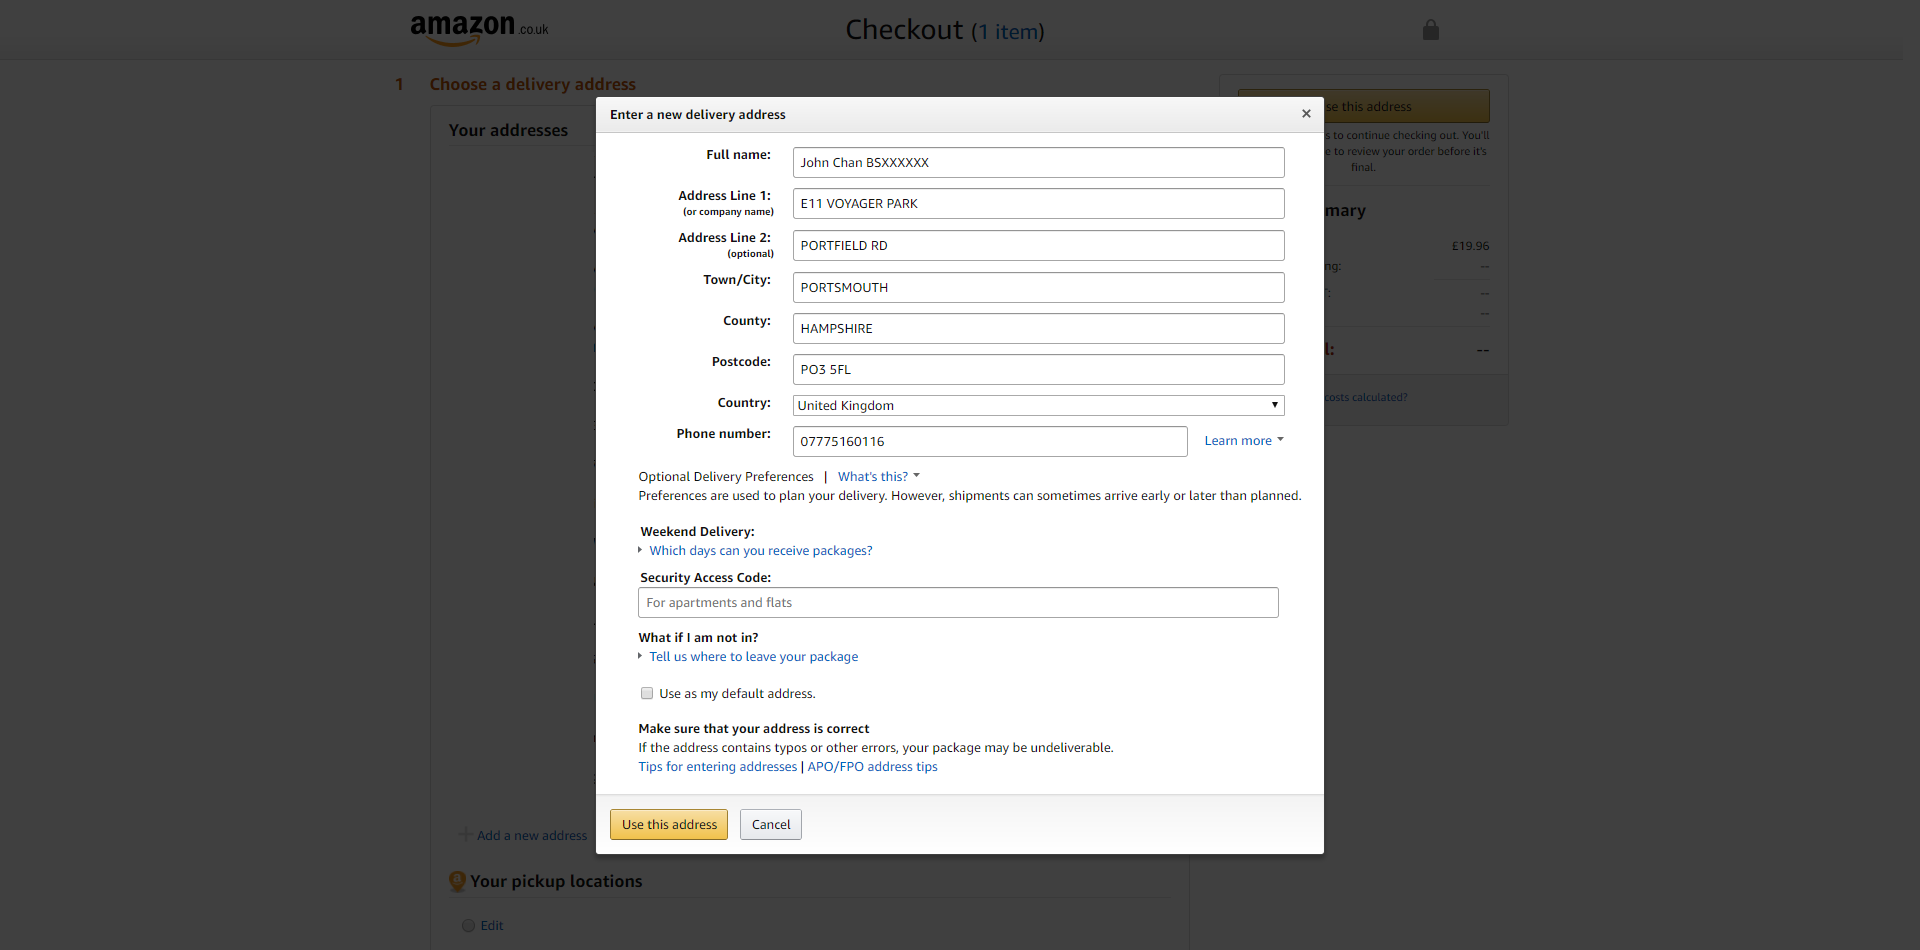Open APO/FPO address tips link
Image resolution: width=1920 pixels, height=950 pixels.
coord(872,767)
